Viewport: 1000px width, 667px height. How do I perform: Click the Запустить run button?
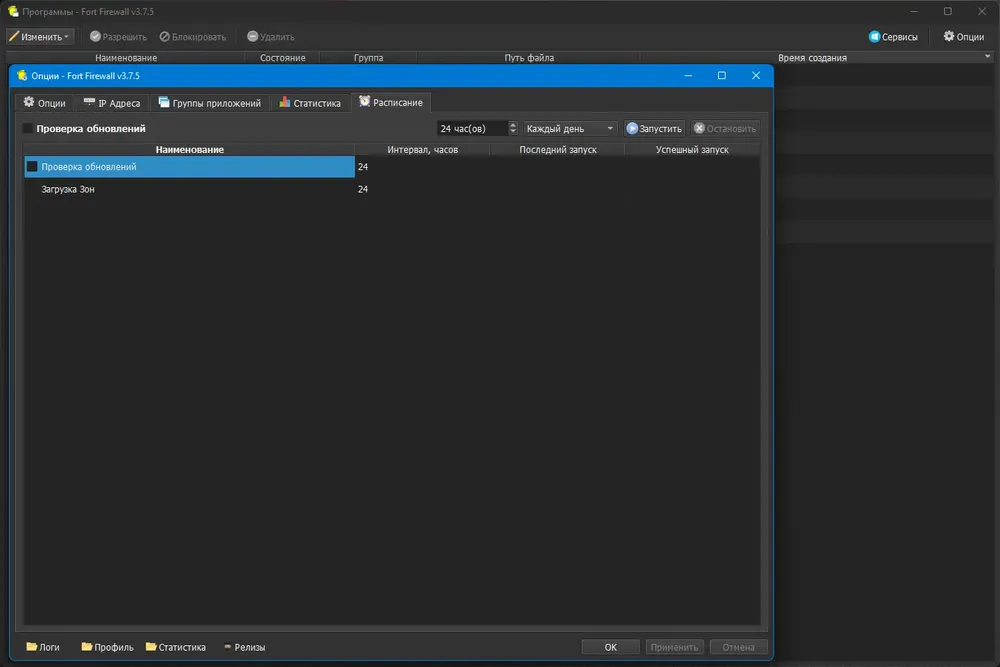pyautogui.click(x=654, y=128)
